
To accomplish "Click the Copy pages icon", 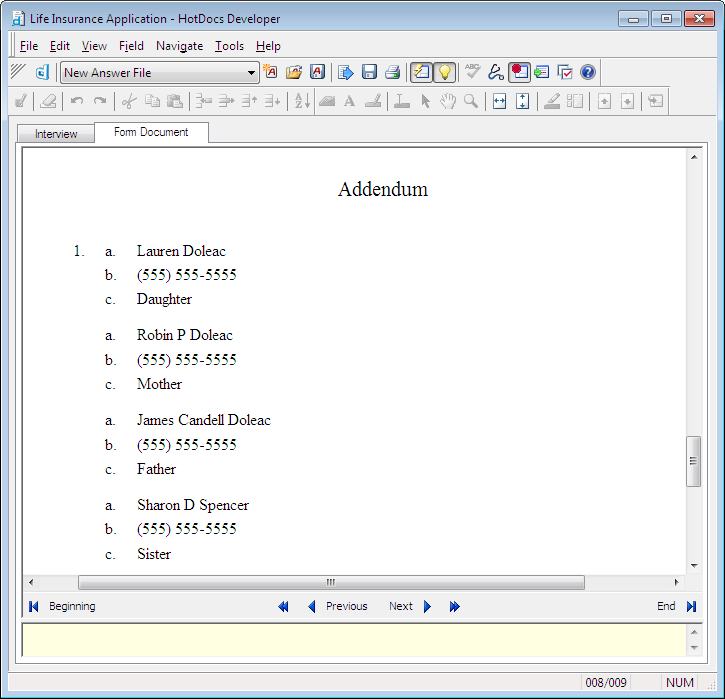I will click(x=152, y=101).
